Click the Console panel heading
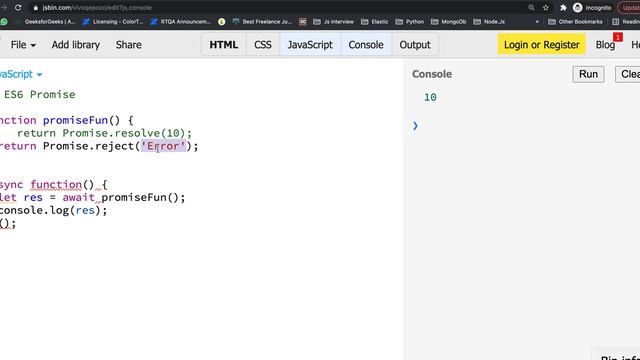 (x=432, y=74)
